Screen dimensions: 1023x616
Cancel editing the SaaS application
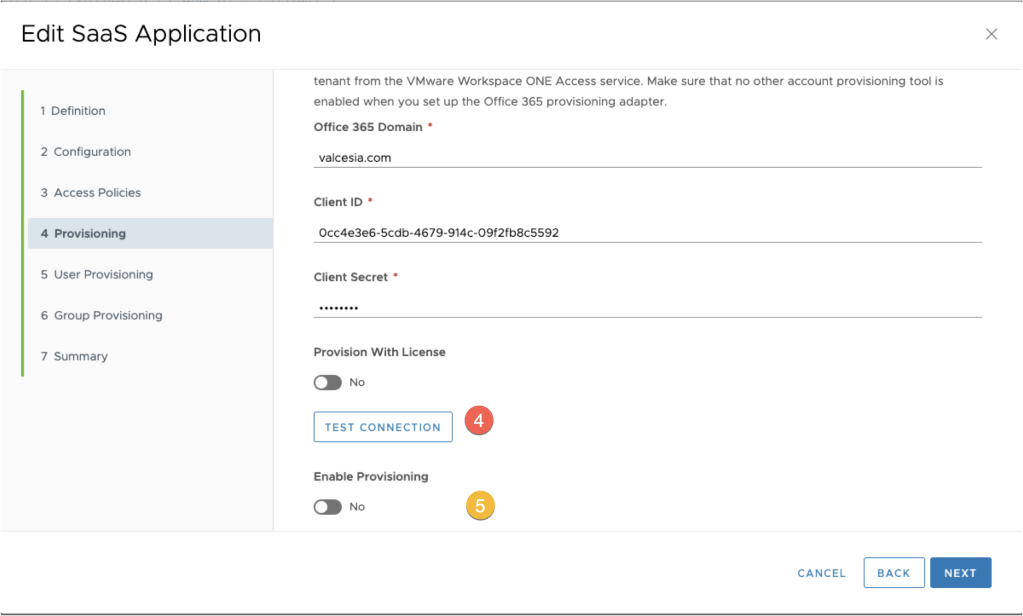click(x=821, y=573)
